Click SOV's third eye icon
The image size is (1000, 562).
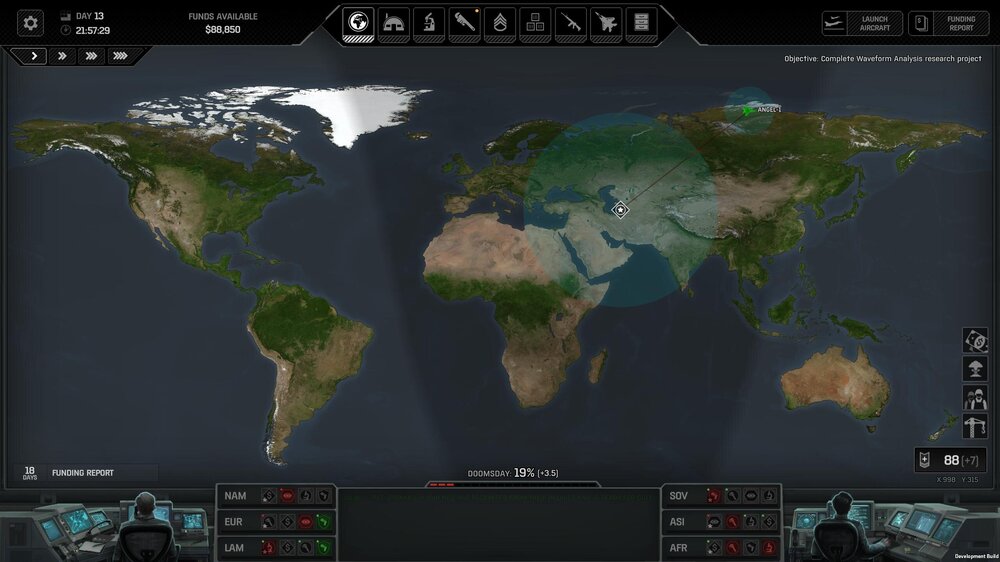pos(751,496)
